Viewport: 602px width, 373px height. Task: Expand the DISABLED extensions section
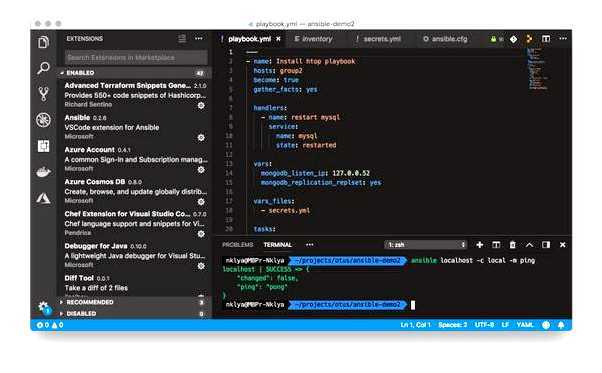pyautogui.click(x=134, y=314)
